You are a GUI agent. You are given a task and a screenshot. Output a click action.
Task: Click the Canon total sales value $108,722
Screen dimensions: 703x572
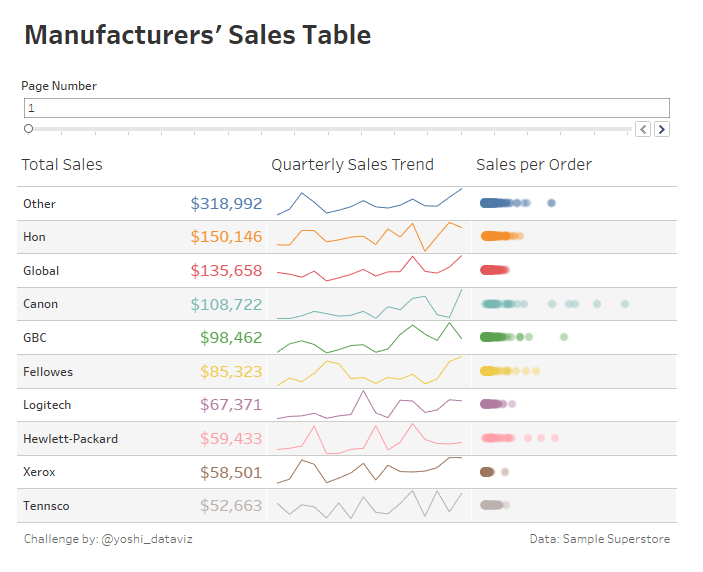226,304
